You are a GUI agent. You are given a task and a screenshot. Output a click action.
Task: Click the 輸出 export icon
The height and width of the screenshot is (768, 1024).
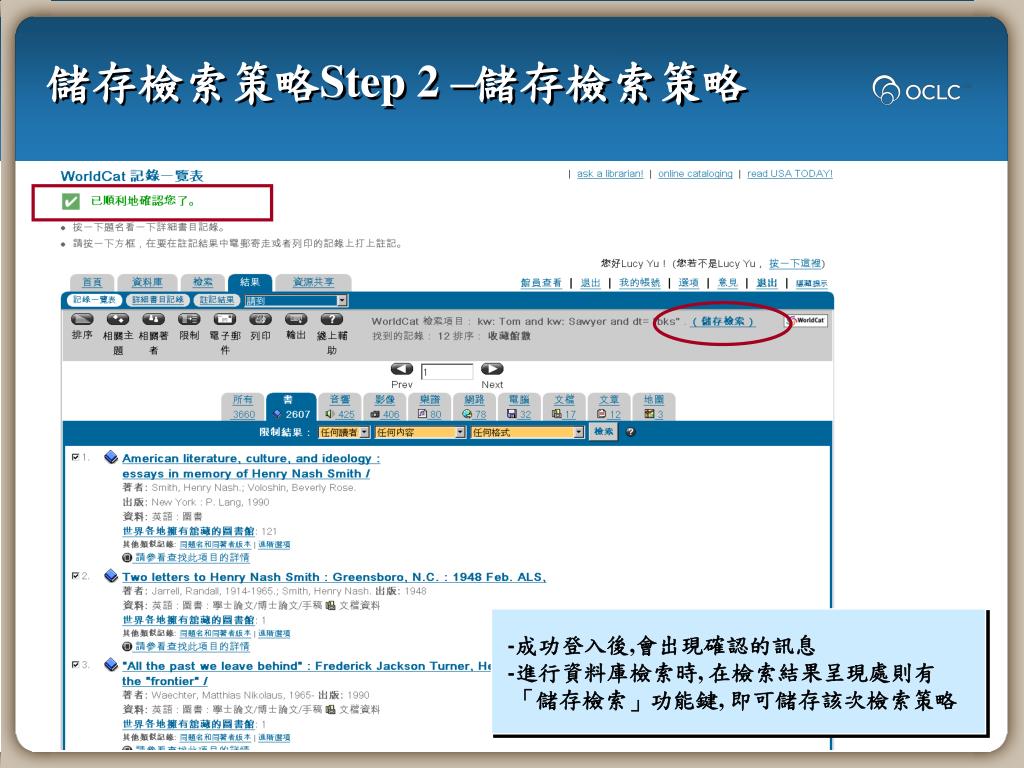(296, 319)
